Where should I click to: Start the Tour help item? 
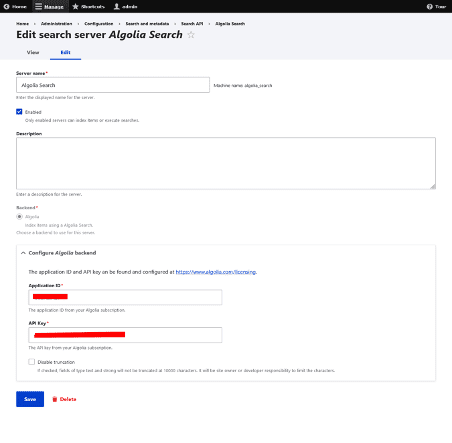tap(436, 6)
